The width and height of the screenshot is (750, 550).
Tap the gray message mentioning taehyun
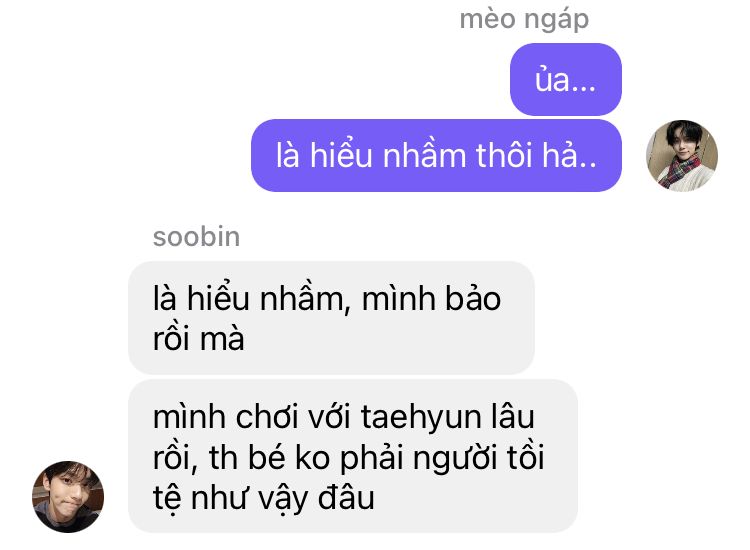353,456
